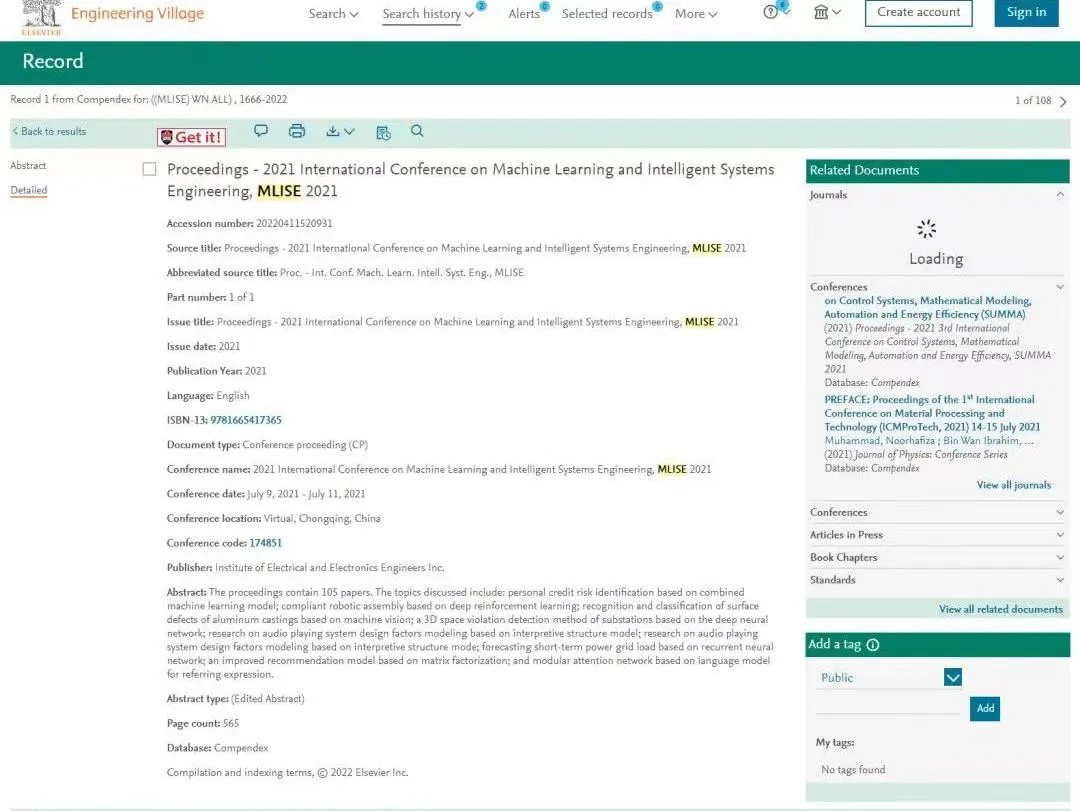Viewport: 1080px width, 811px height.
Task: Click the accession number 20220411520931
Action: click(294, 223)
